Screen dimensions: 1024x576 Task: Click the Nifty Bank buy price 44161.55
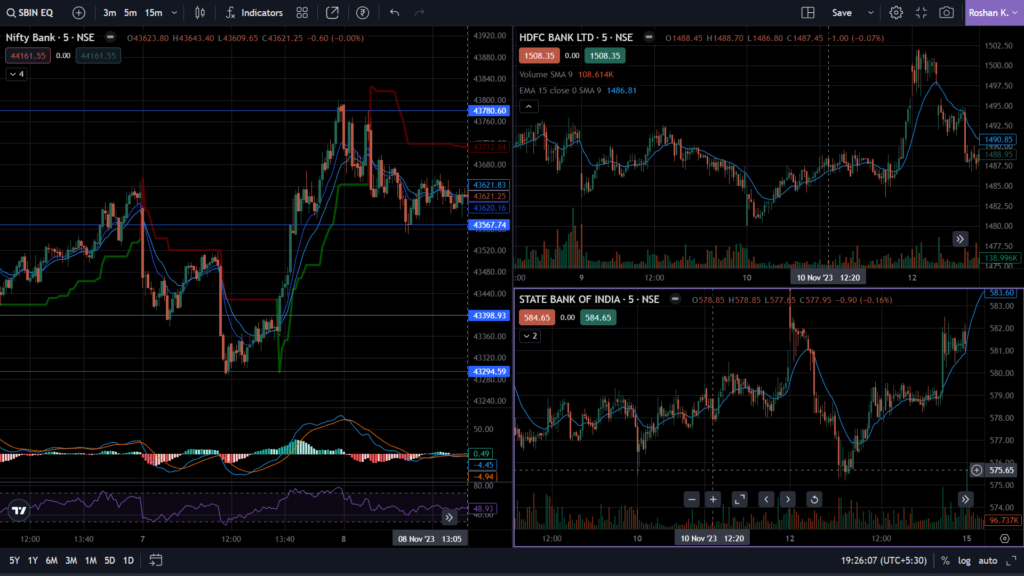coord(98,56)
